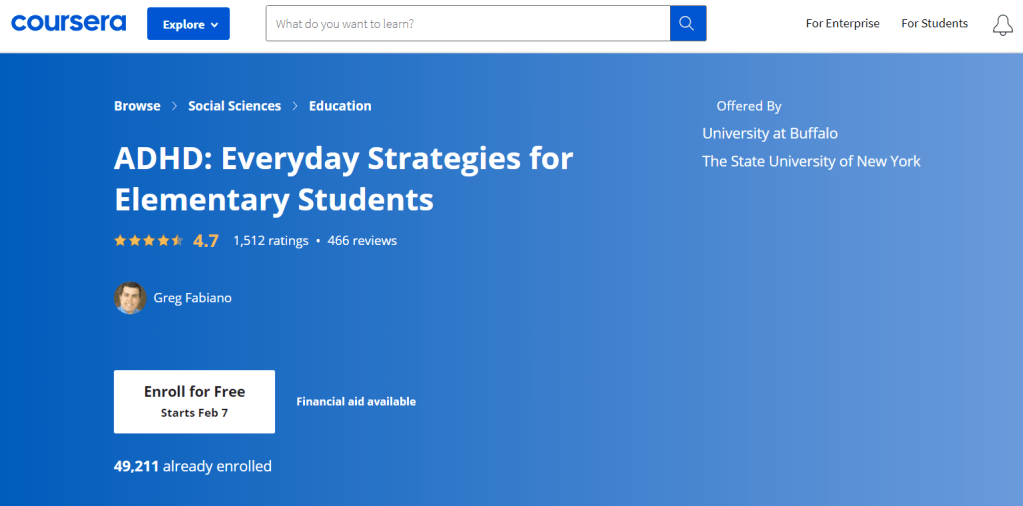Navigate to the Social Sciences breadcrumb
This screenshot has width=1023, height=506.
(x=234, y=106)
